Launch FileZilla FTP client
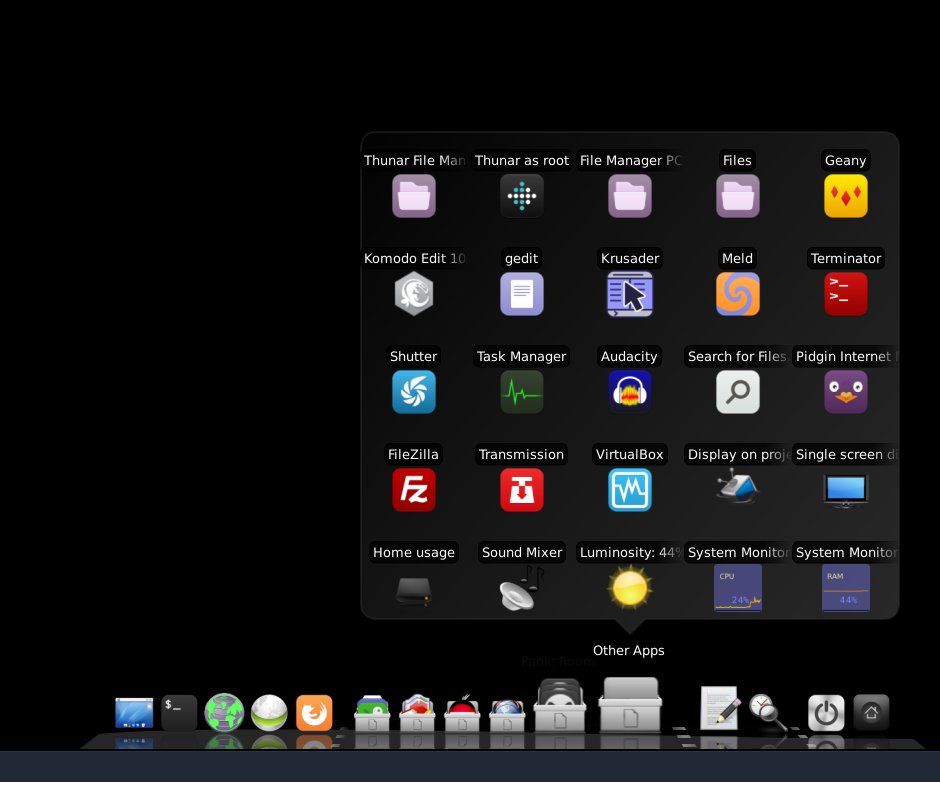Viewport: 940px width, 785px height. [x=414, y=490]
